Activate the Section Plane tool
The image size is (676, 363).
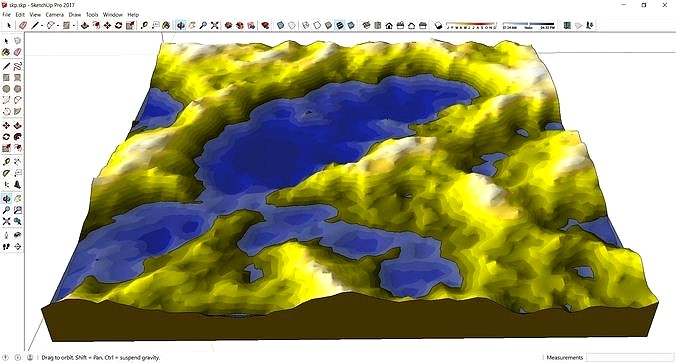tap(17, 247)
